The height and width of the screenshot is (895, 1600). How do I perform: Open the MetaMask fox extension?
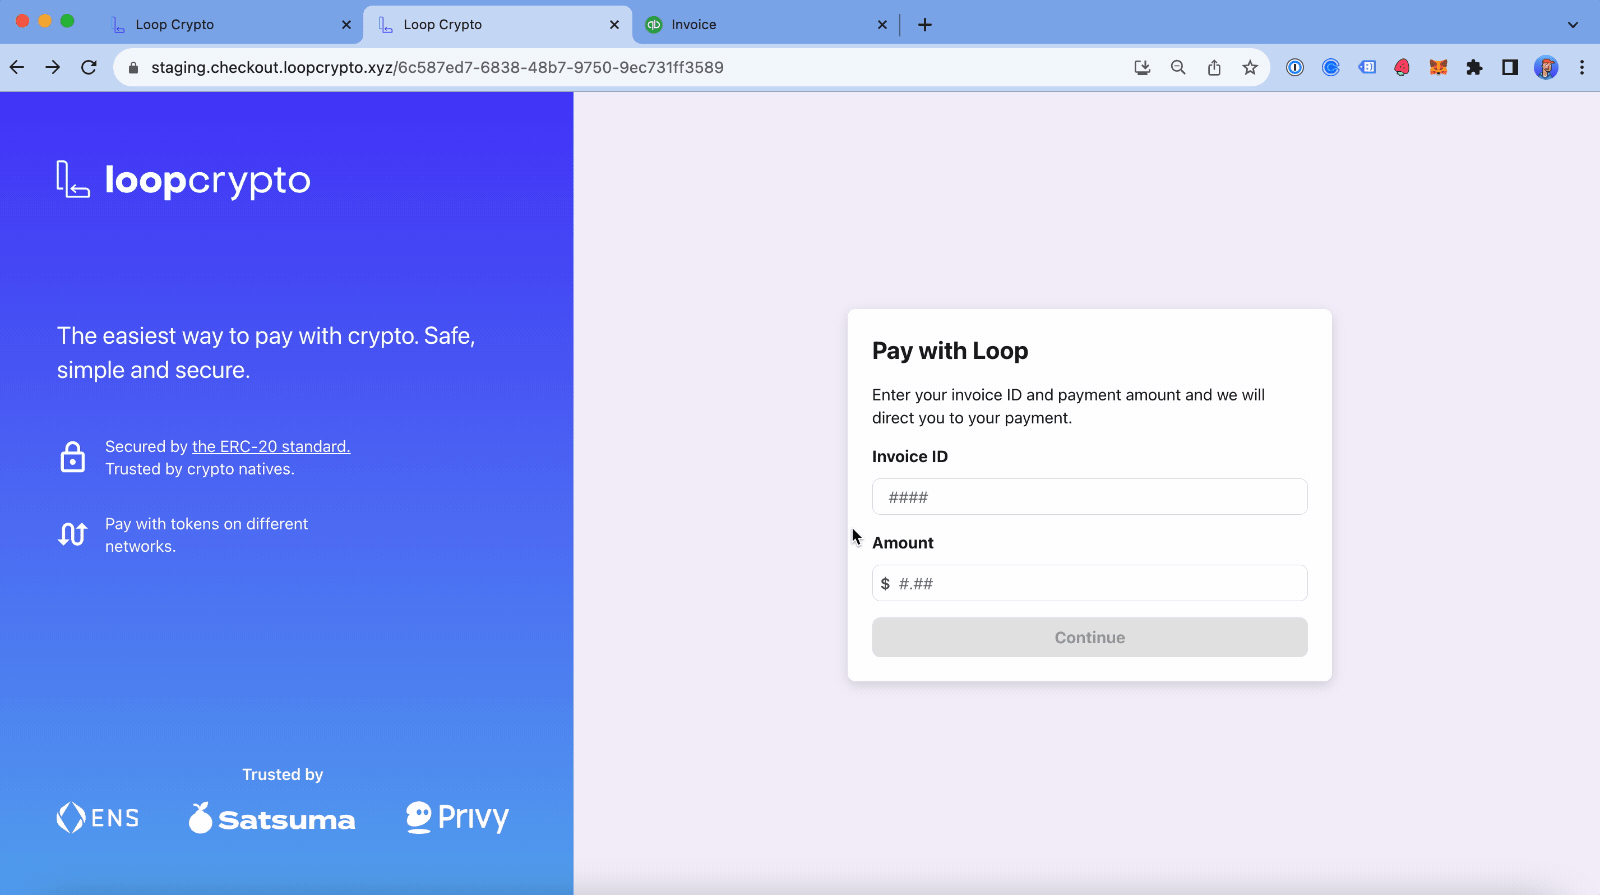(1438, 67)
